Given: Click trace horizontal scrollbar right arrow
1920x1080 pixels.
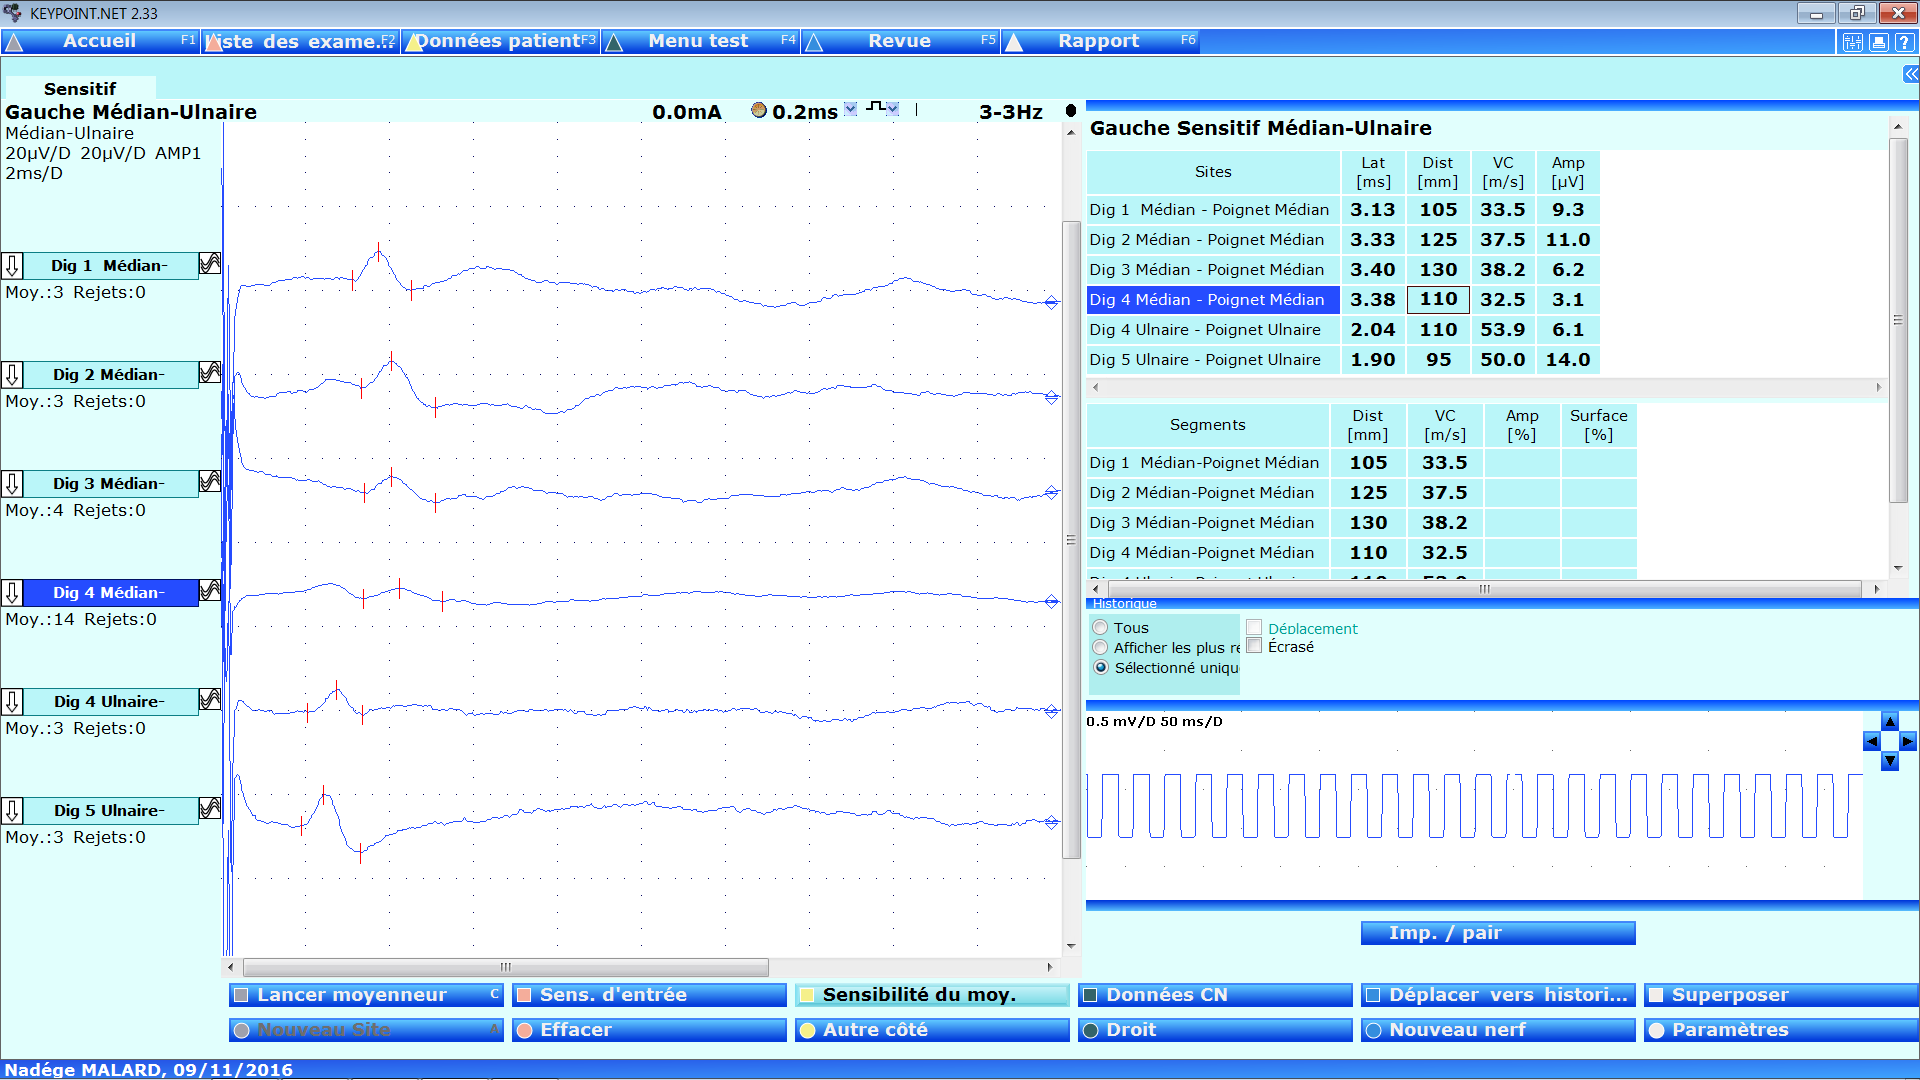Looking at the screenshot, I should [1050, 967].
